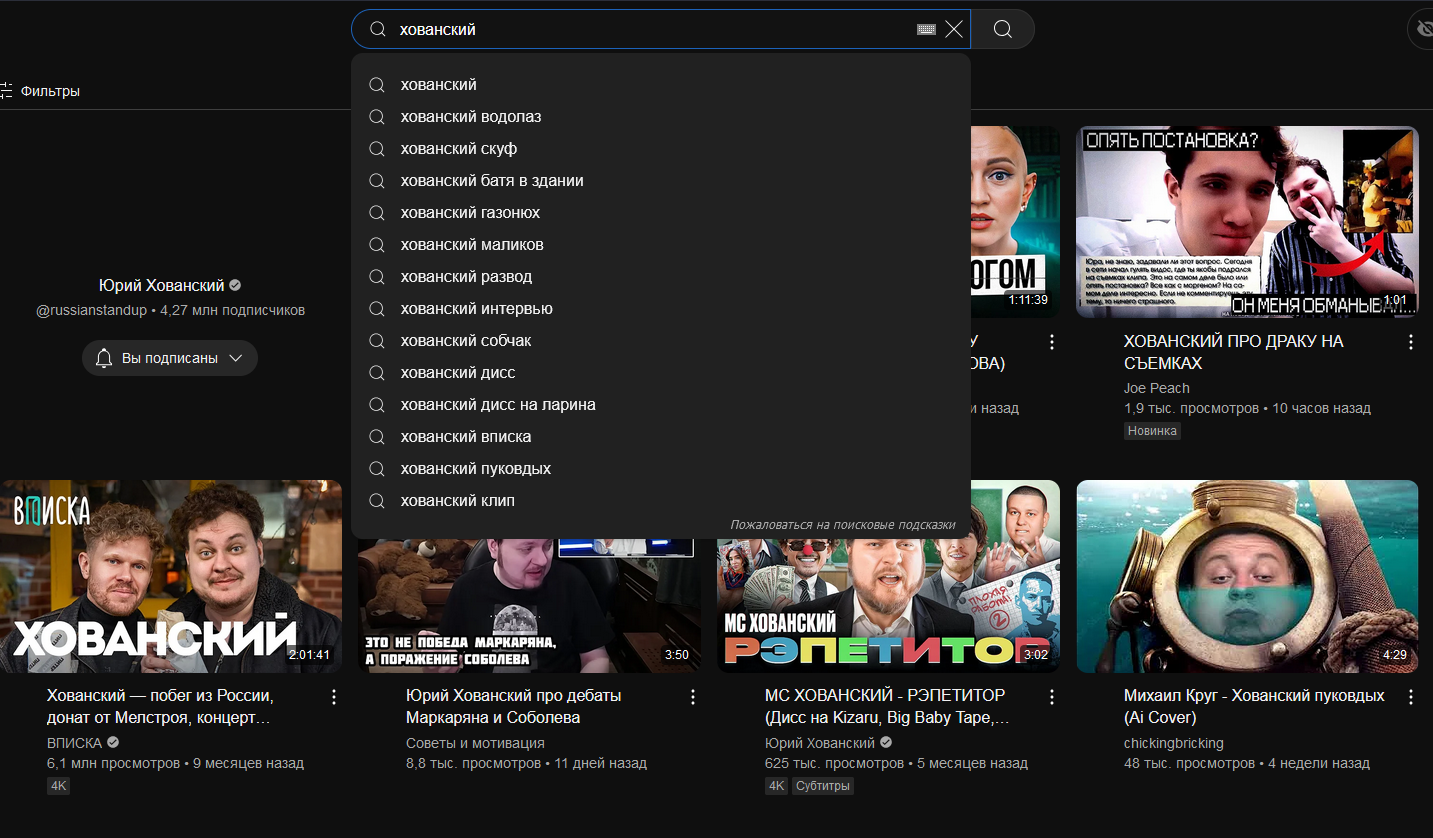Open three-dot menu for "Юрий Хованский про дебаты"

point(693,697)
